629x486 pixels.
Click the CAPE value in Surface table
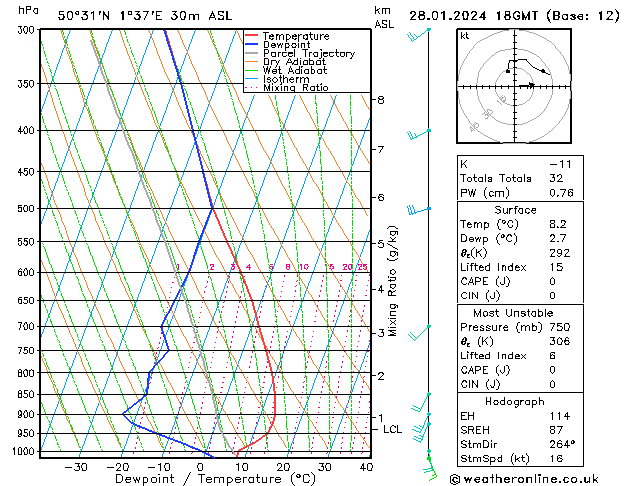click(552, 281)
